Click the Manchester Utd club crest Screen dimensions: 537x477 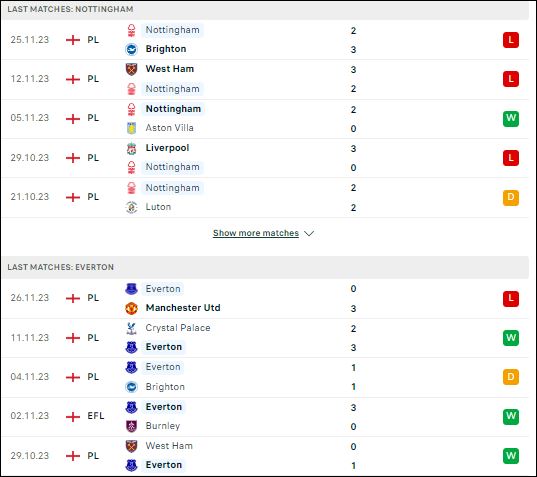point(132,308)
